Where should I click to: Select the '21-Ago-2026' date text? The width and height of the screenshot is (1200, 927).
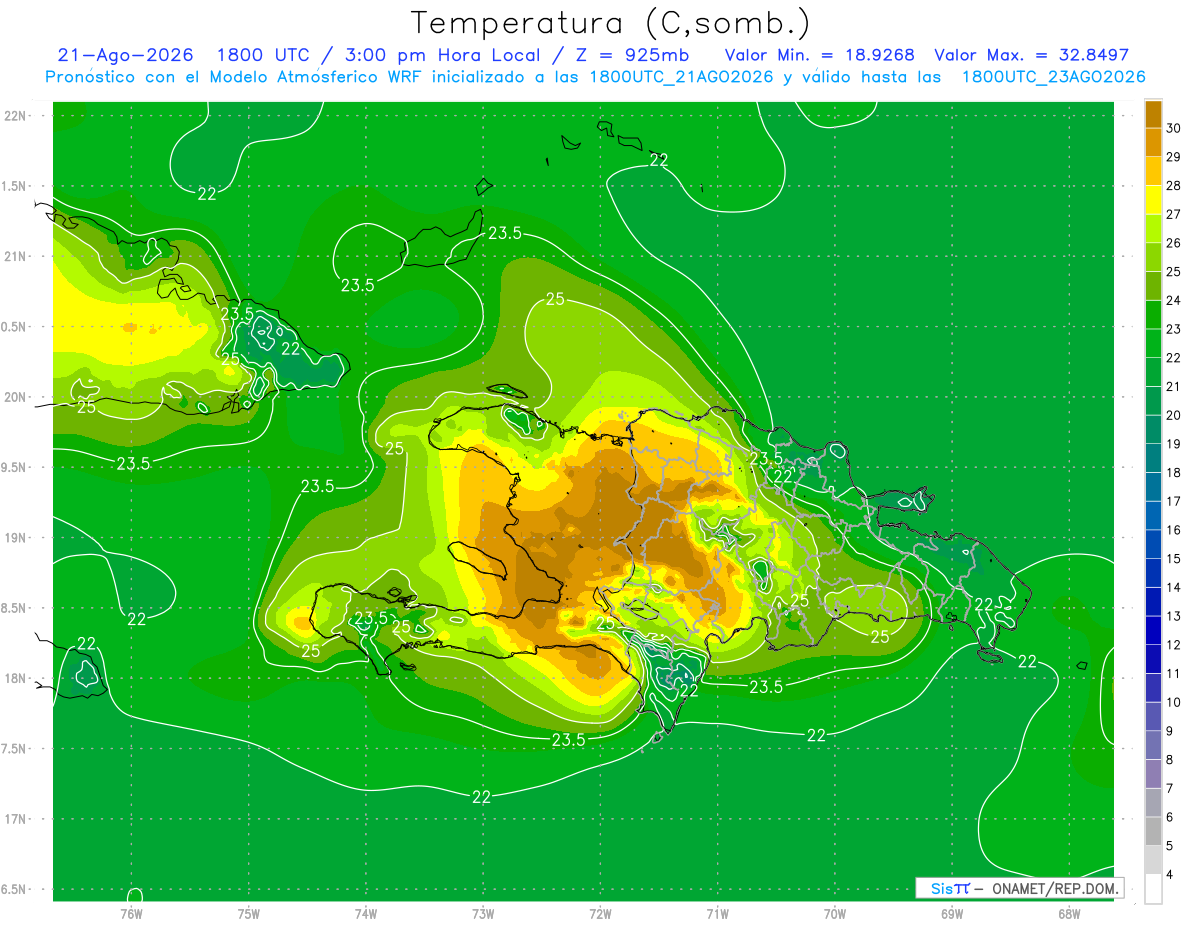[x=125, y=55]
